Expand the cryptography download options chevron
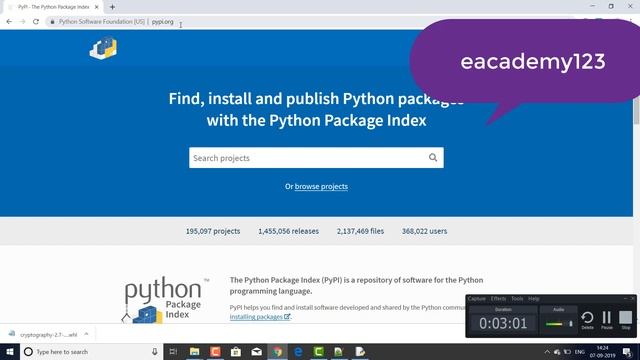The height and width of the screenshot is (360, 640). pos(86,334)
